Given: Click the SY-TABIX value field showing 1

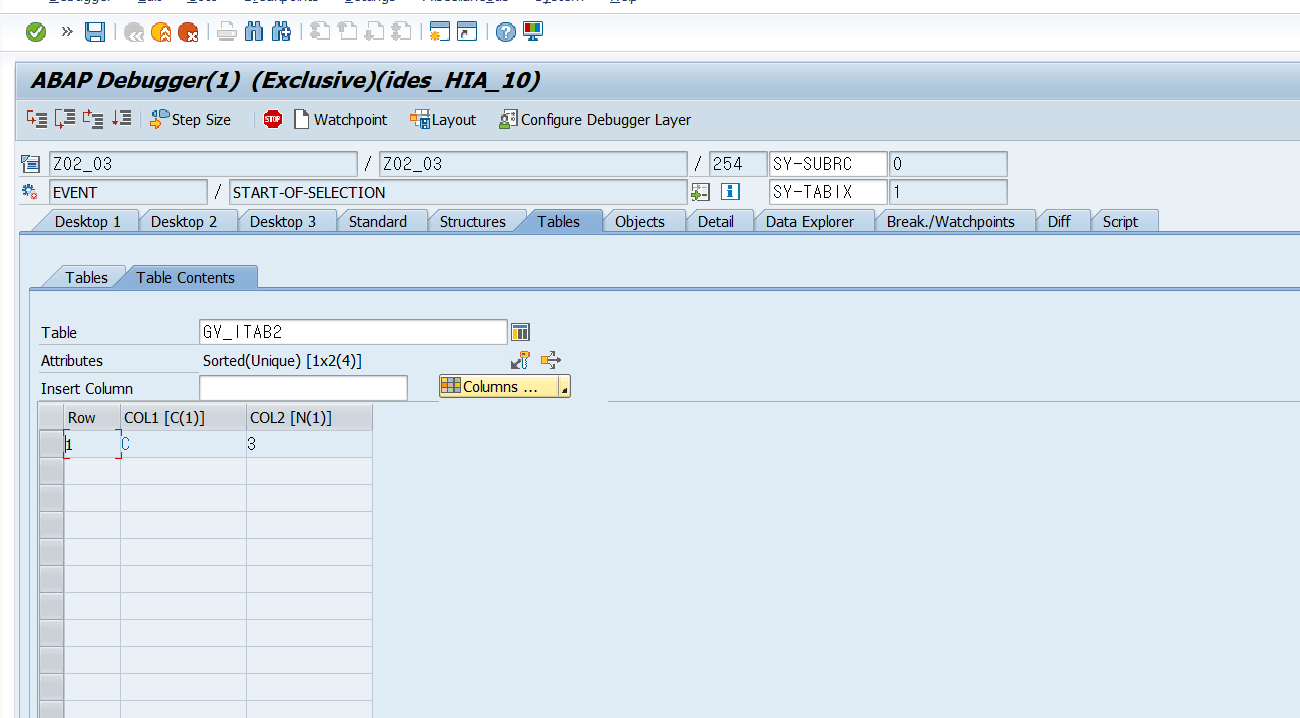Looking at the screenshot, I should 948,192.
